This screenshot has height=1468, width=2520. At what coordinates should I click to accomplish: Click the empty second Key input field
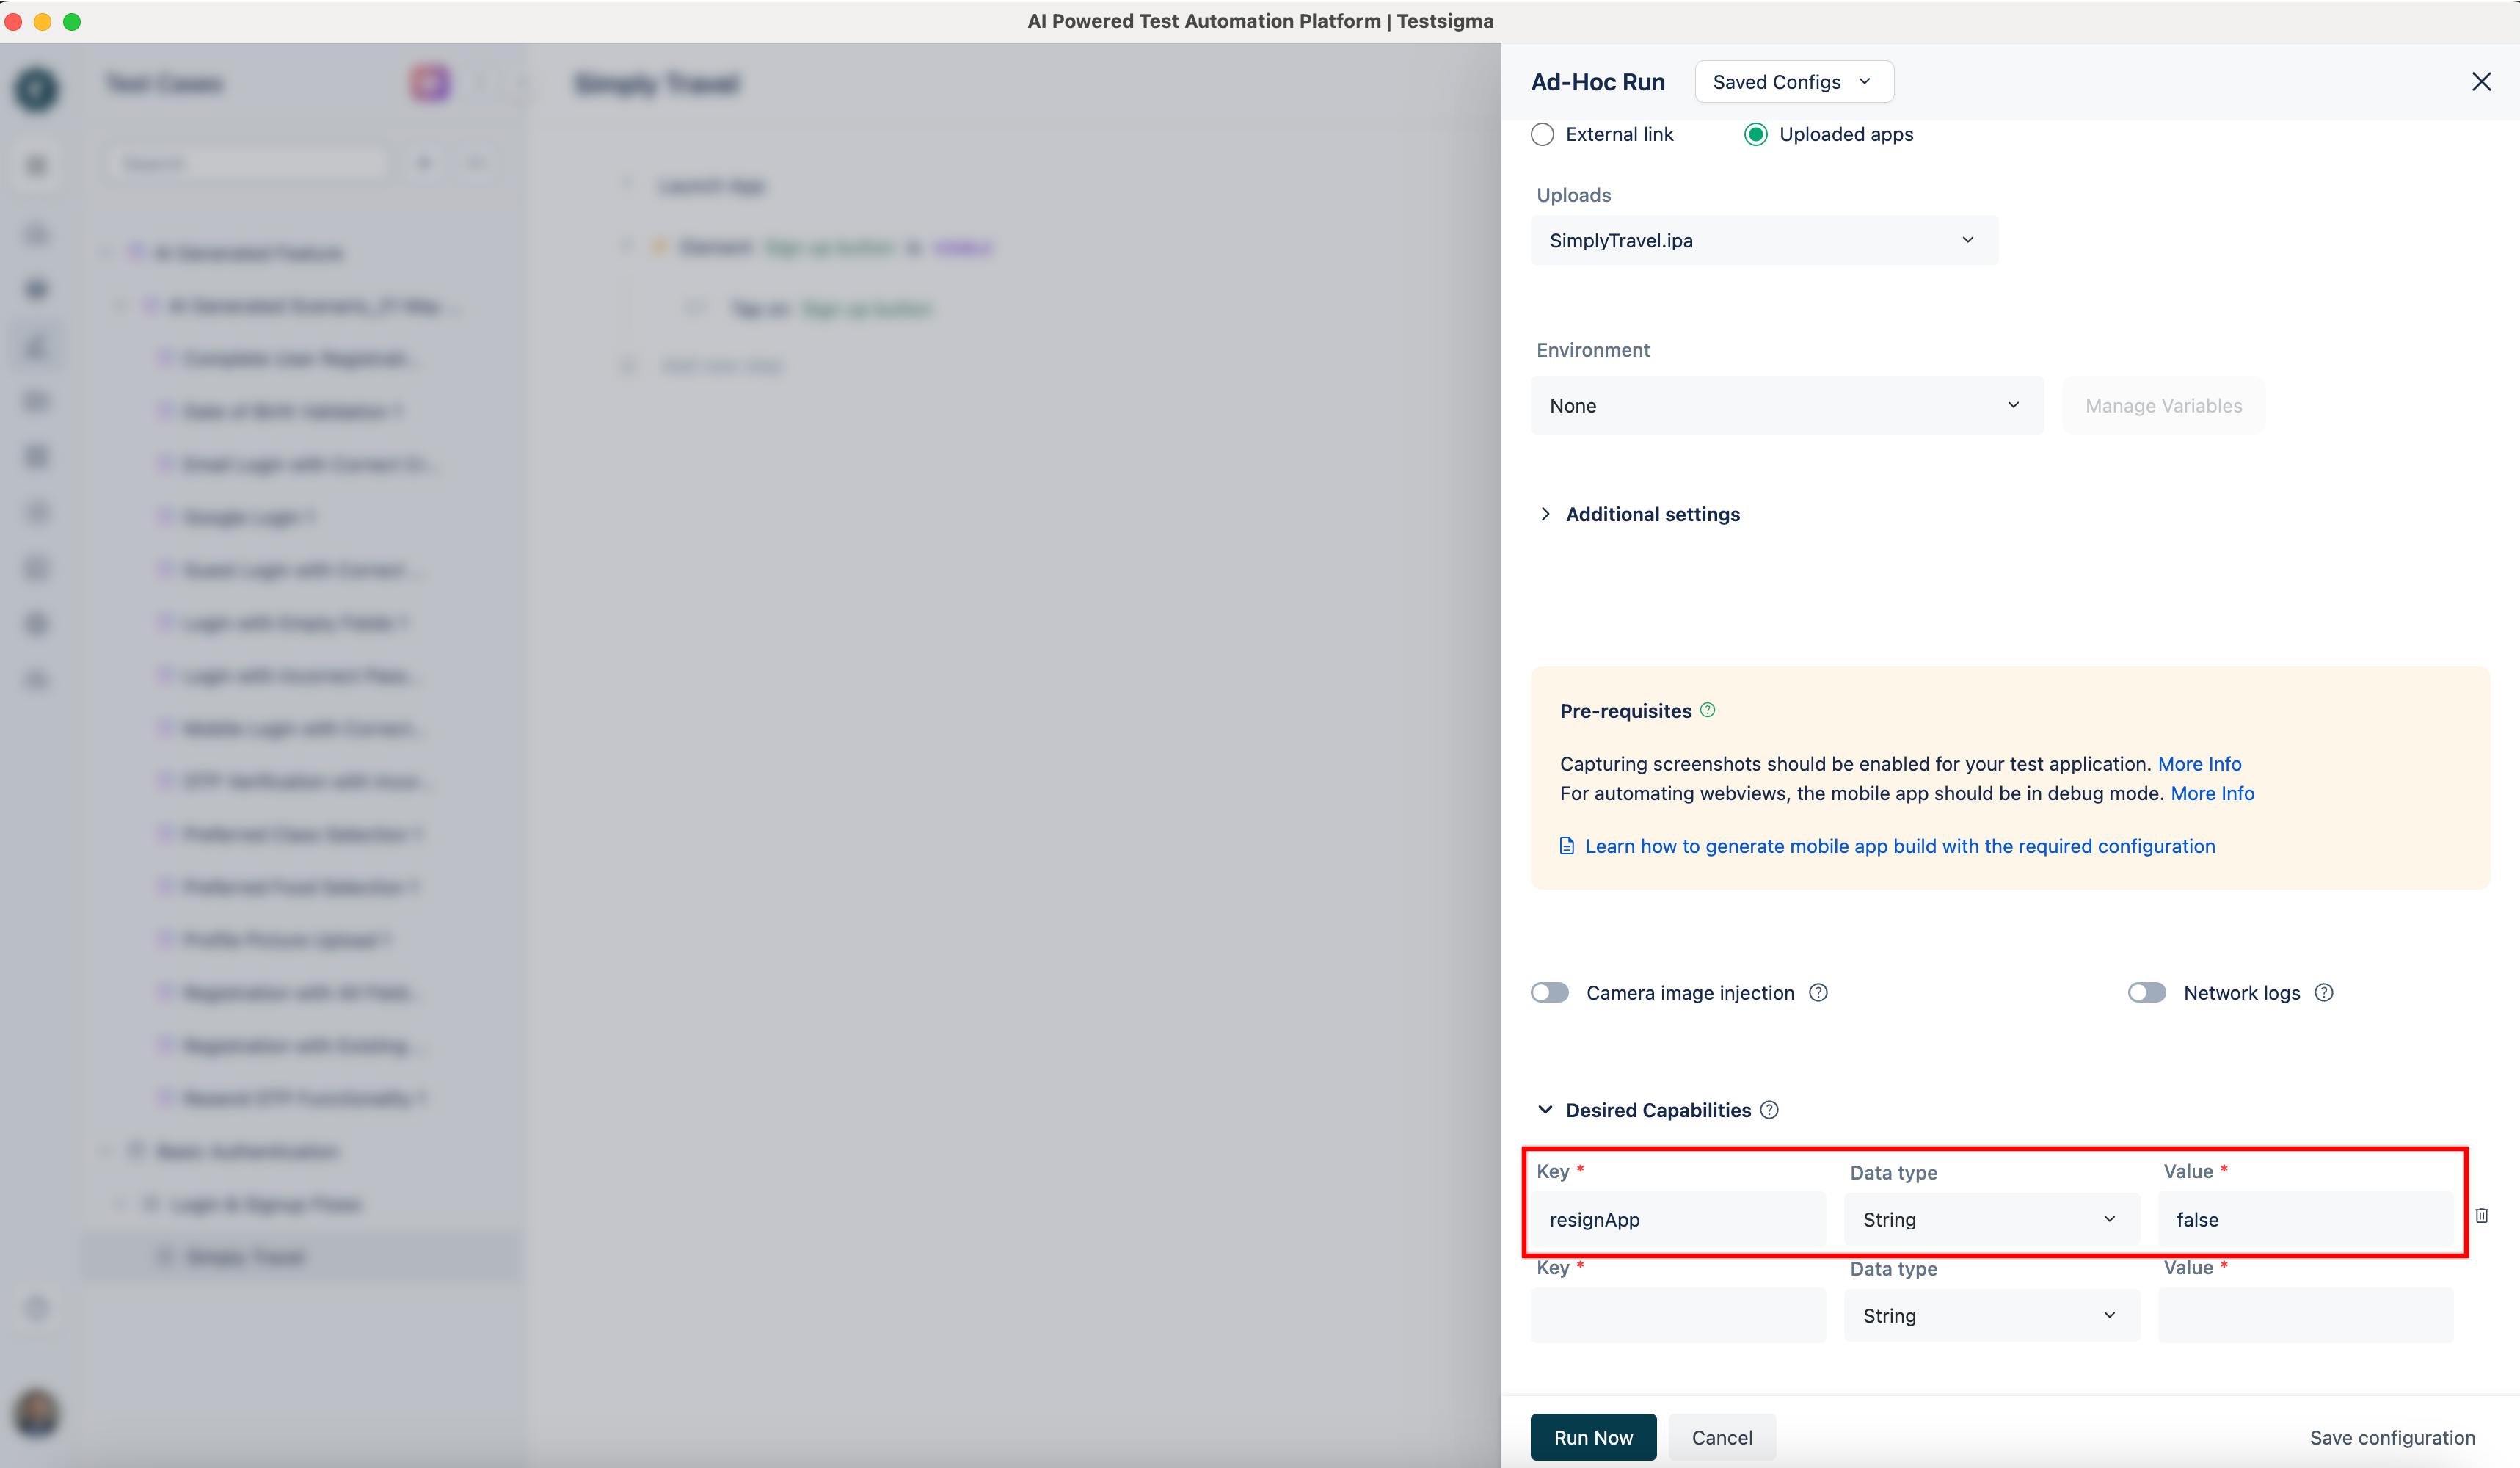[1678, 1315]
